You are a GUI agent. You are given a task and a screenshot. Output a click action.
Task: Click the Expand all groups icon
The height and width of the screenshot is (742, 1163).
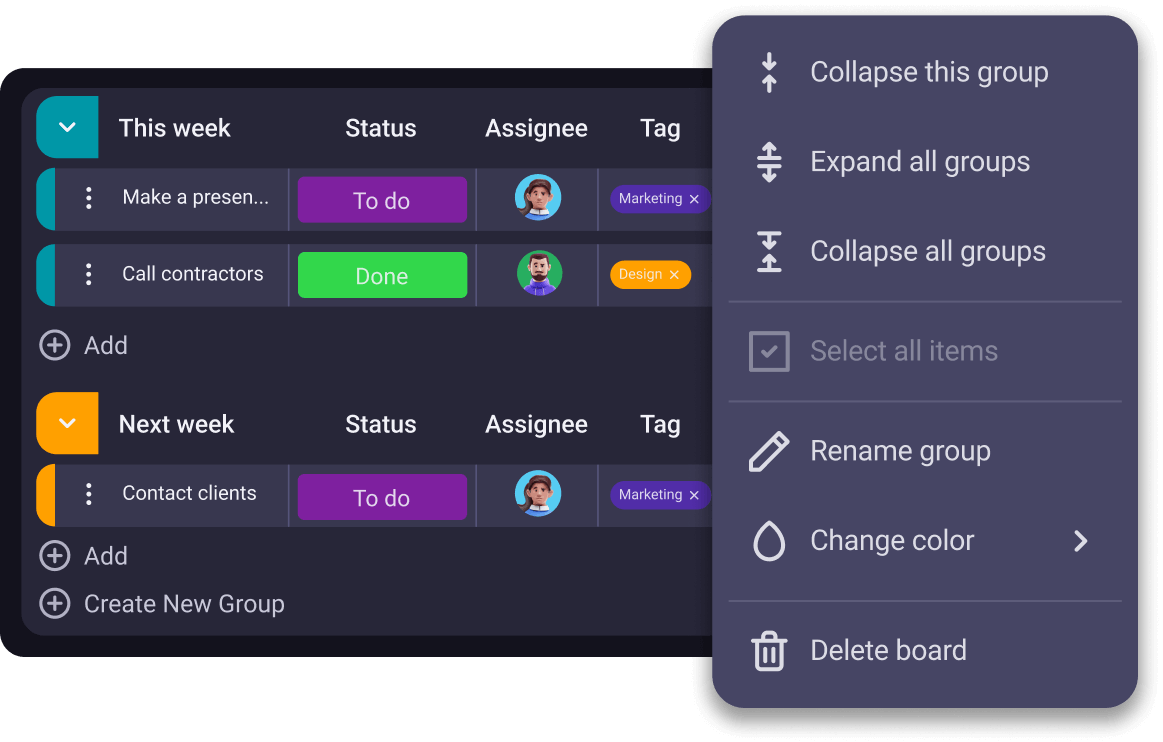(x=768, y=161)
